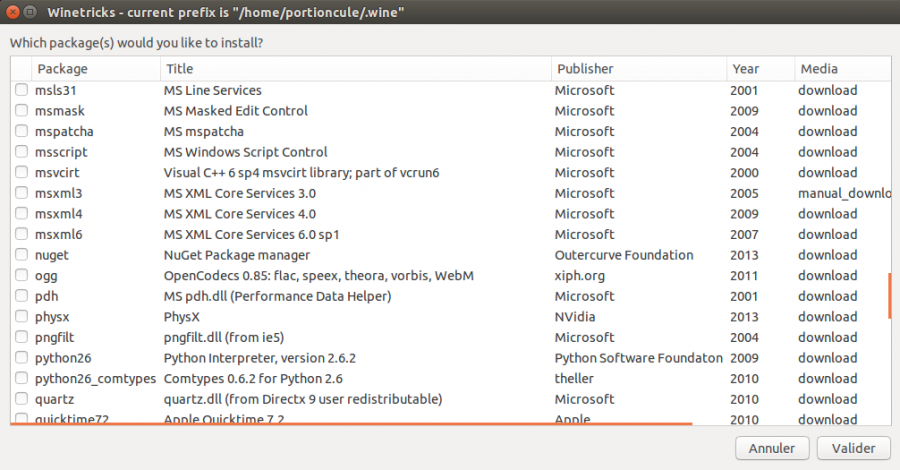Click the year 2011 cell for ogg

[744, 275]
